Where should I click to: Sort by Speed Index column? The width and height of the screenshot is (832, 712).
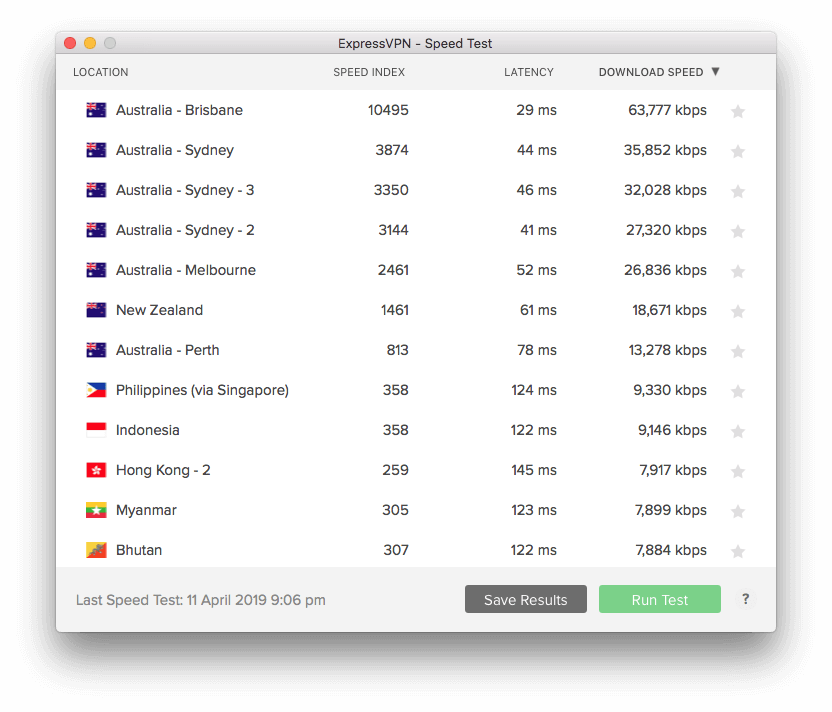coord(369,72)
